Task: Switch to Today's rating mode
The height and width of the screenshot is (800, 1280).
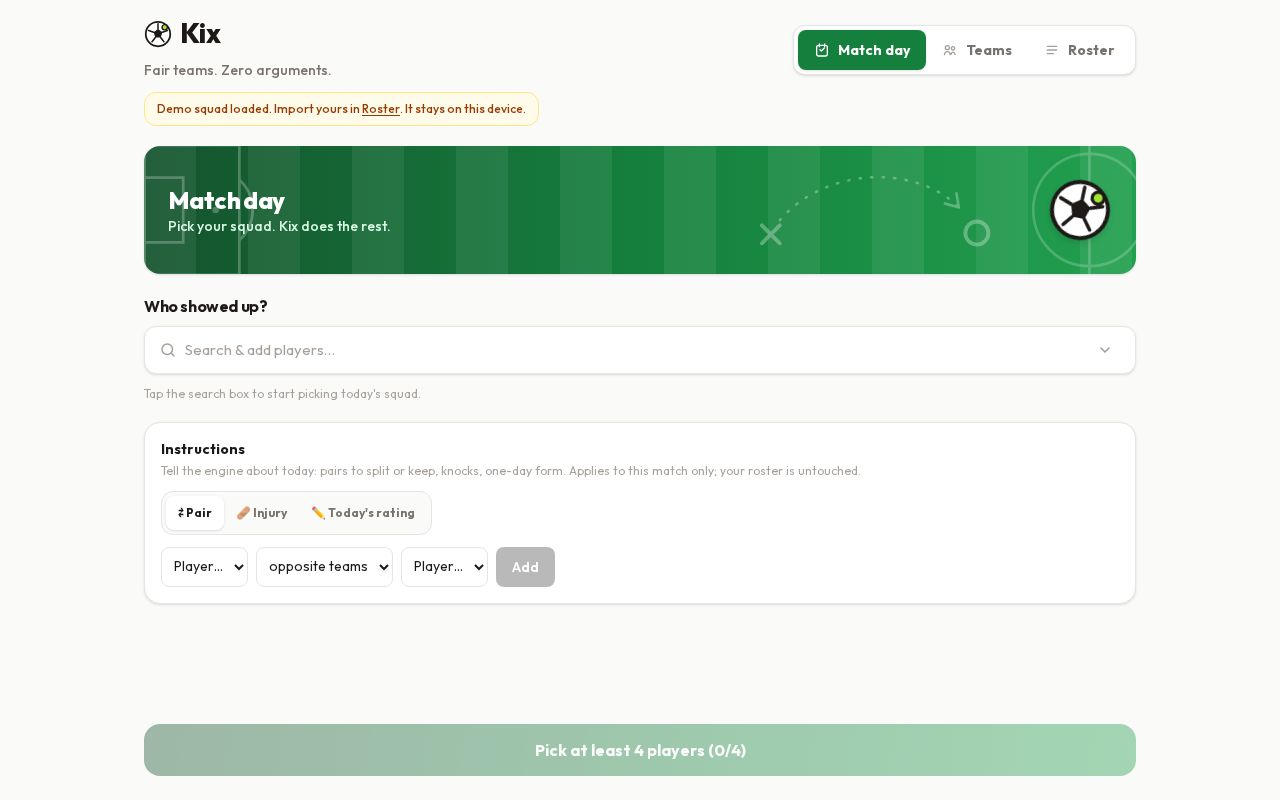Action: 363,513
